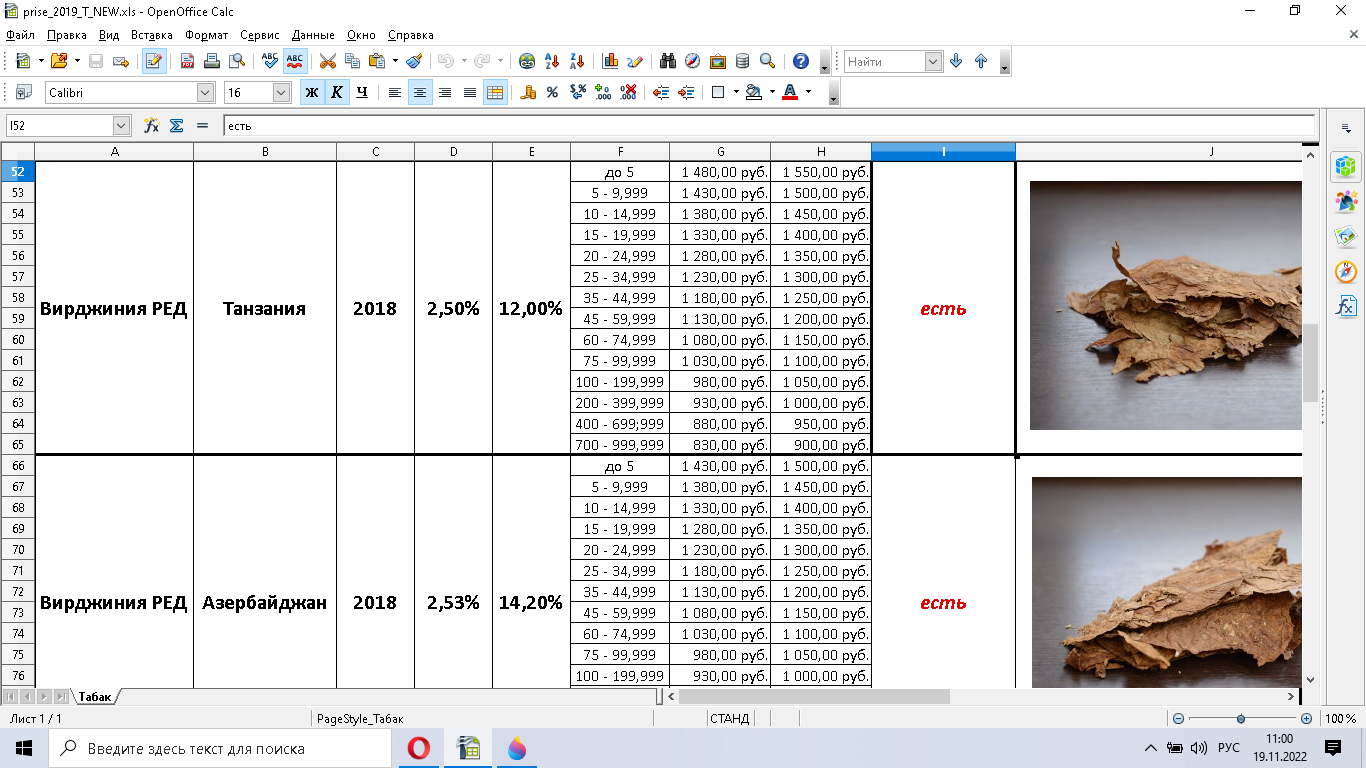Export directly as PDF
Viewport: 1366px width, 768px height.
(187, 61)
